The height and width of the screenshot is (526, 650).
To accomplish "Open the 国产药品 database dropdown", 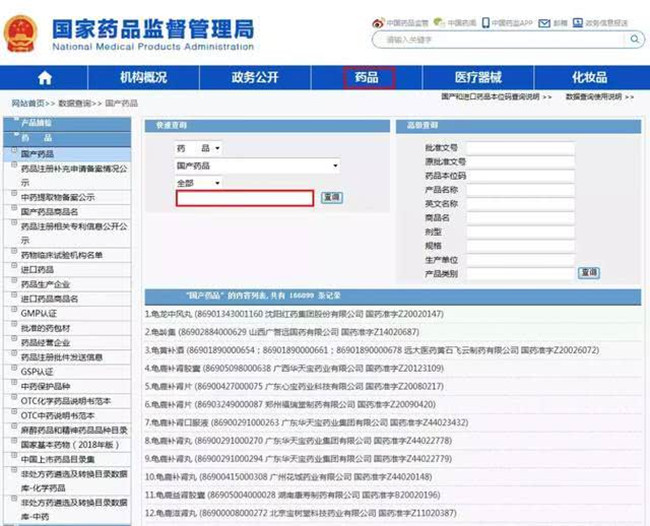I will tap(257, 166).
